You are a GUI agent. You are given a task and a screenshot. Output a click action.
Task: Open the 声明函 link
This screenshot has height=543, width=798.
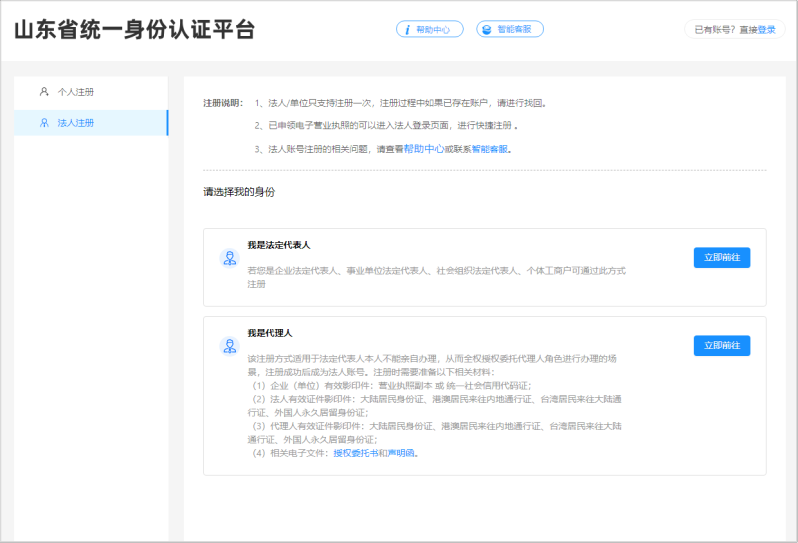401,453
